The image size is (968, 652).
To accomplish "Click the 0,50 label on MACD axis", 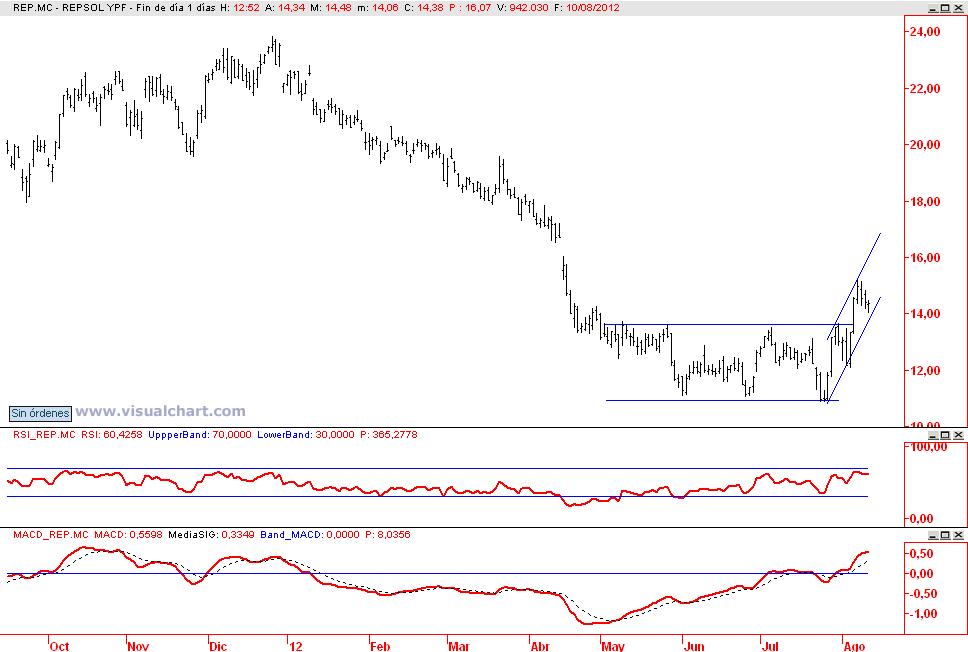I will pyautogui.click(x=922, y=554).
